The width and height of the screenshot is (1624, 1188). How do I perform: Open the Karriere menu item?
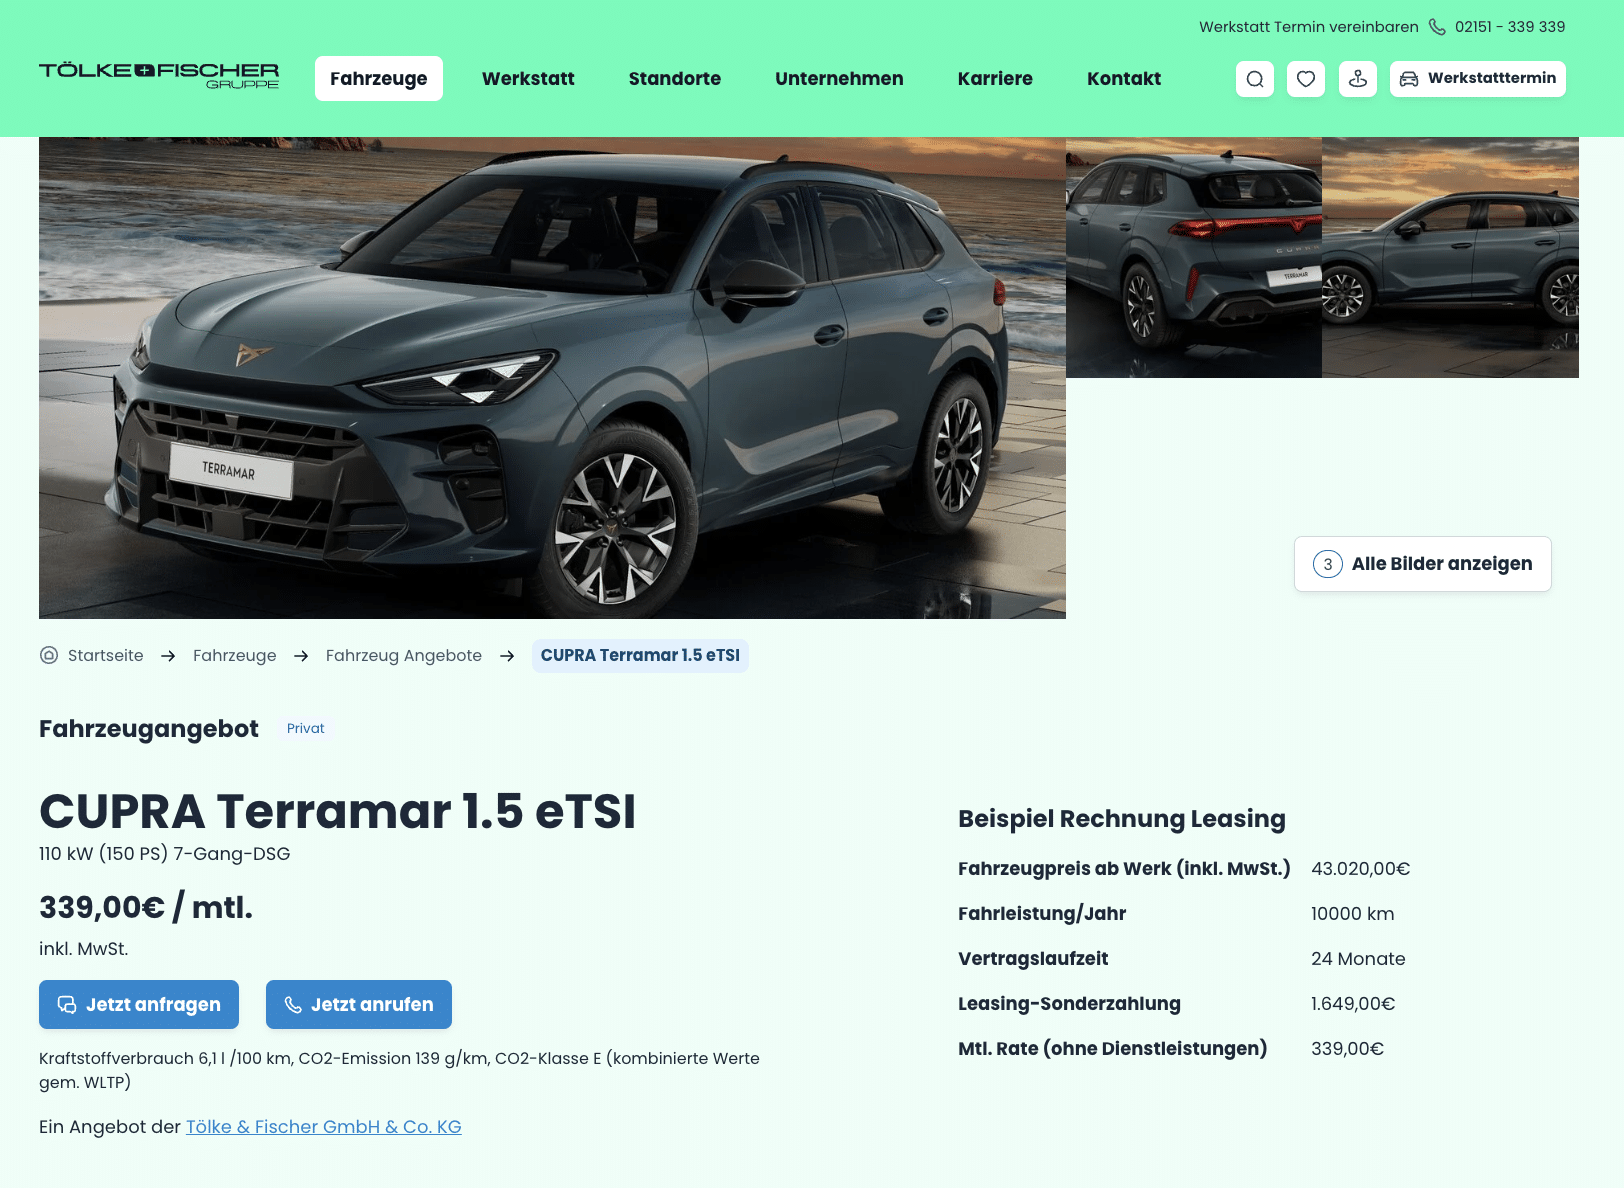pos(995,79)
